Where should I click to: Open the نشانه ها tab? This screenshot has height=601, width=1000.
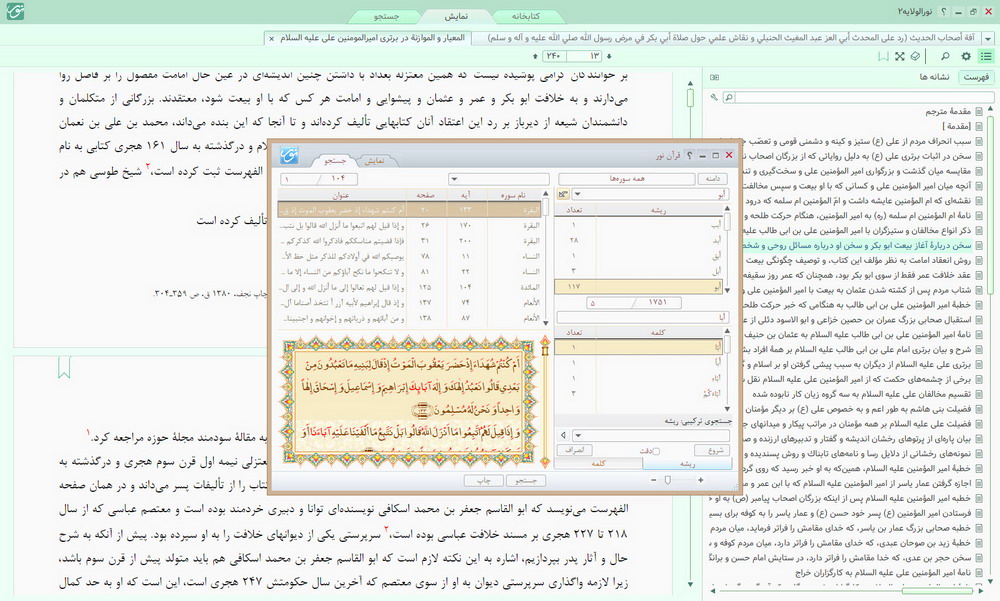click(934, 77)
